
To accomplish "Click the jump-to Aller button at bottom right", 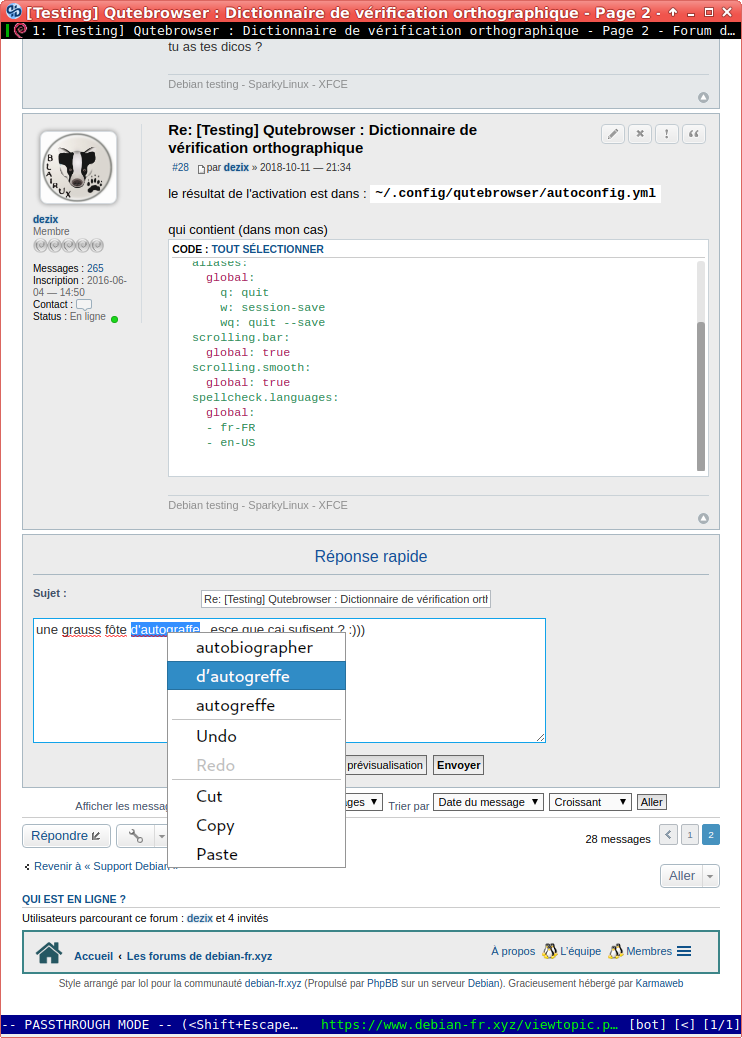I will tap(682, 876).
